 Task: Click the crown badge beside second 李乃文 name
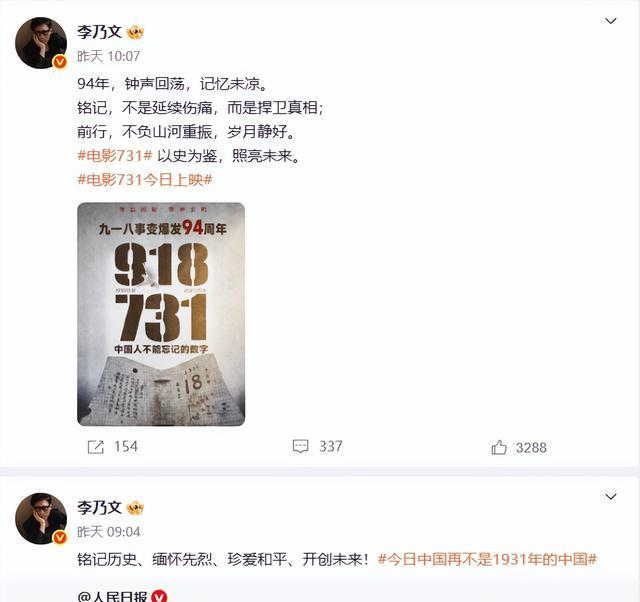(135, 508)
